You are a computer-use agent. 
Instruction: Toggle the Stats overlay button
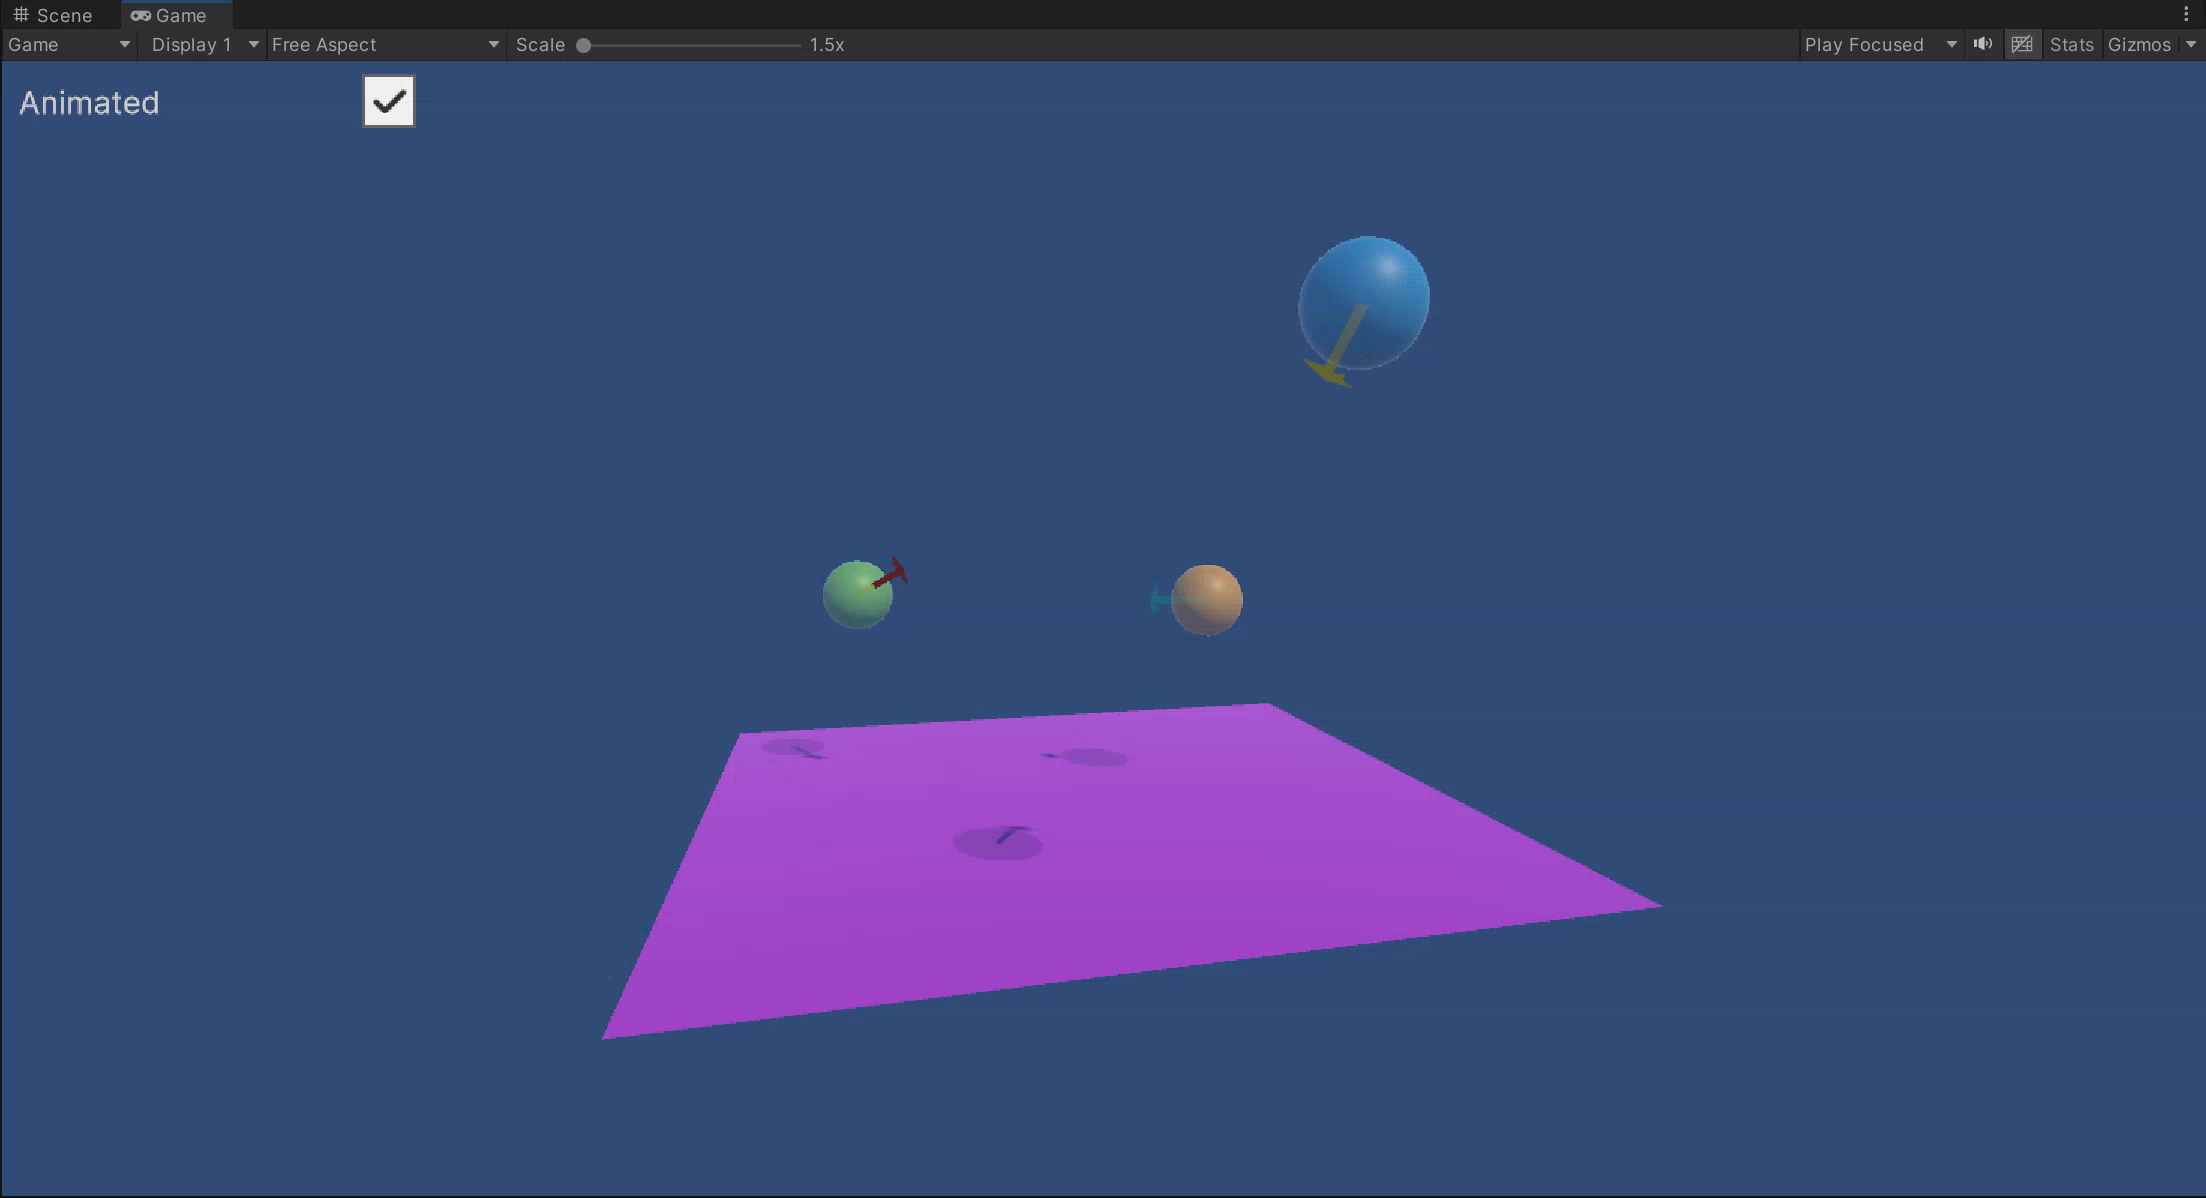(x=2071, y=45)
